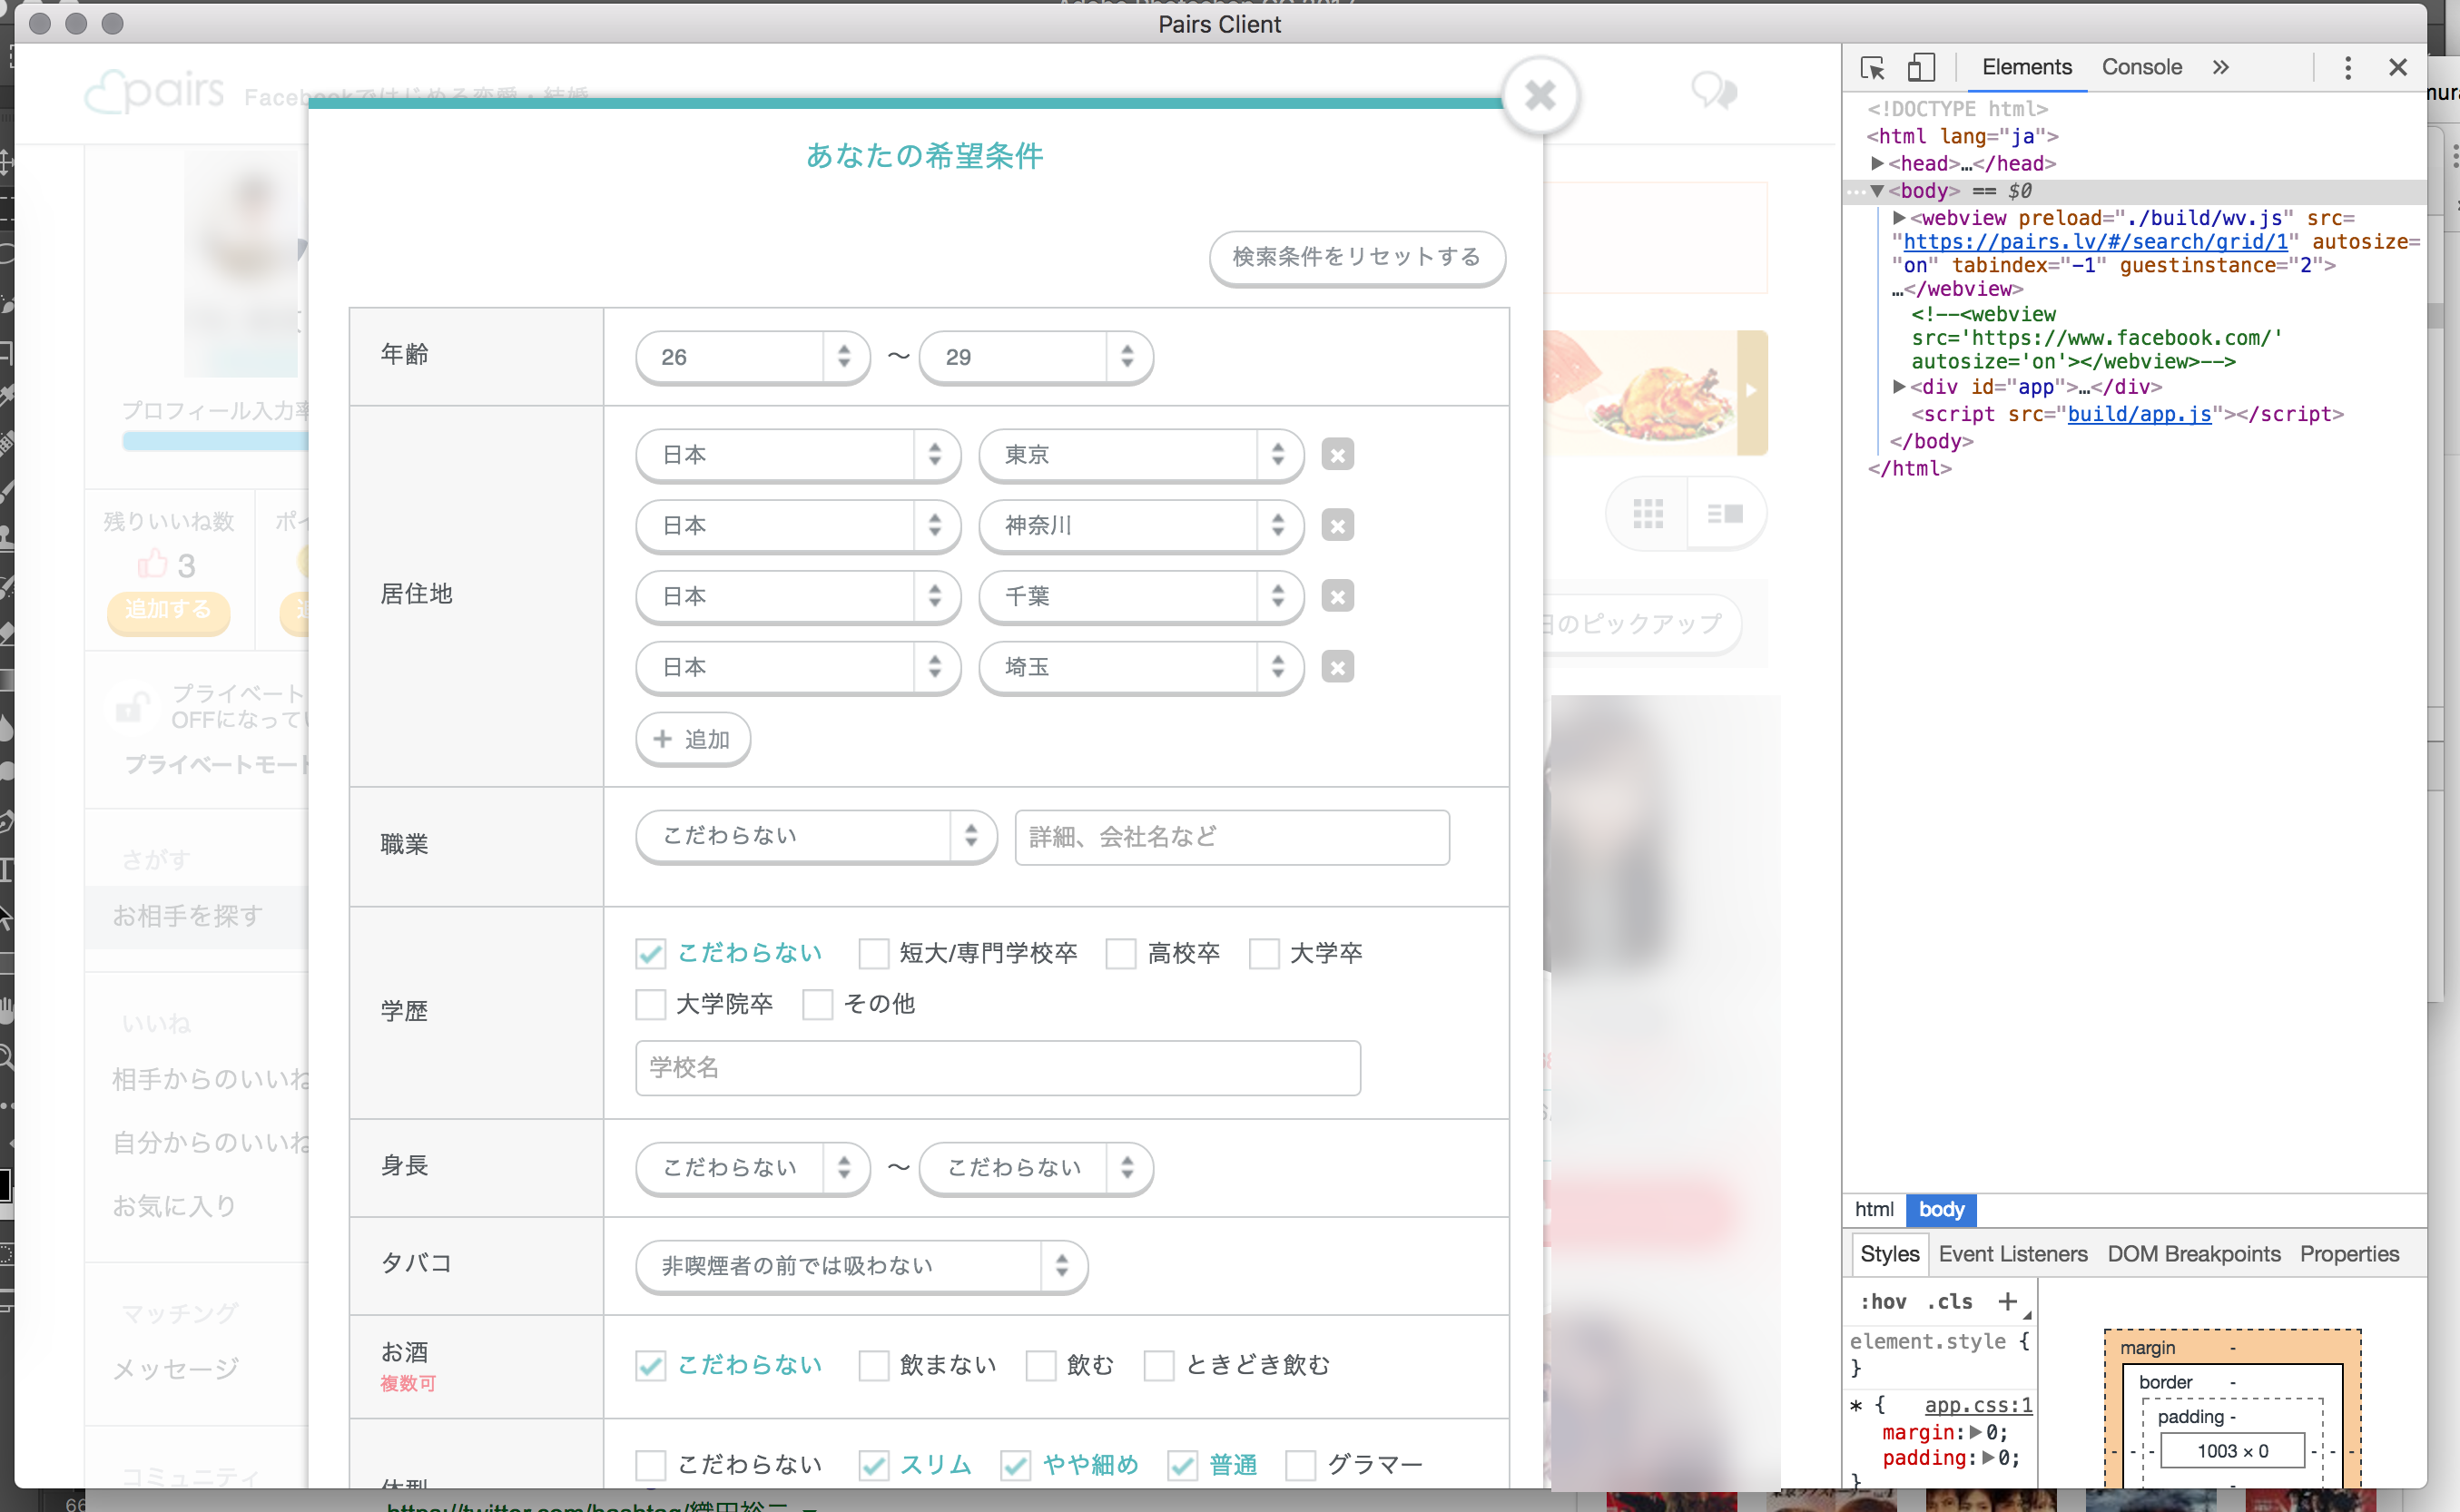Open 職業 こだわらない dropdown
Image resolution: width=2460 pixels, height=1512 pixels.
point(816,836)
